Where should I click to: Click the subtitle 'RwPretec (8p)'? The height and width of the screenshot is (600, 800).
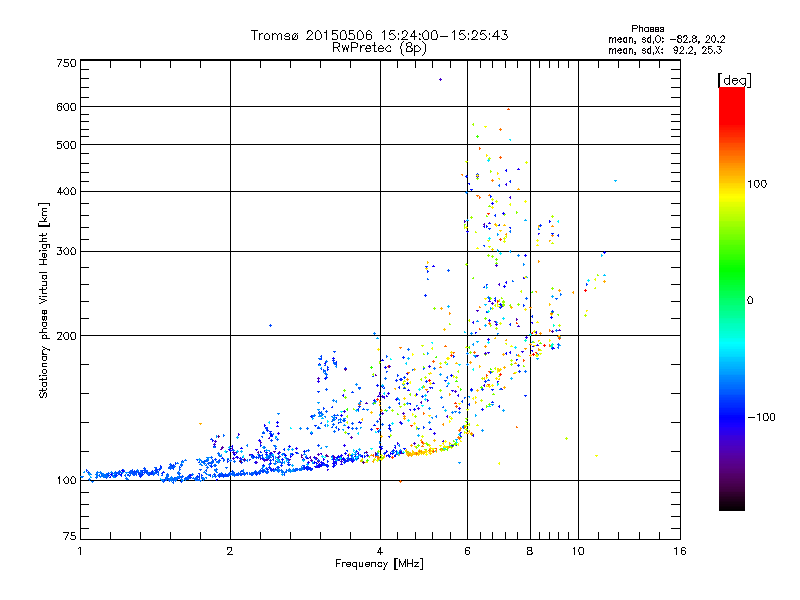[379, 48]
